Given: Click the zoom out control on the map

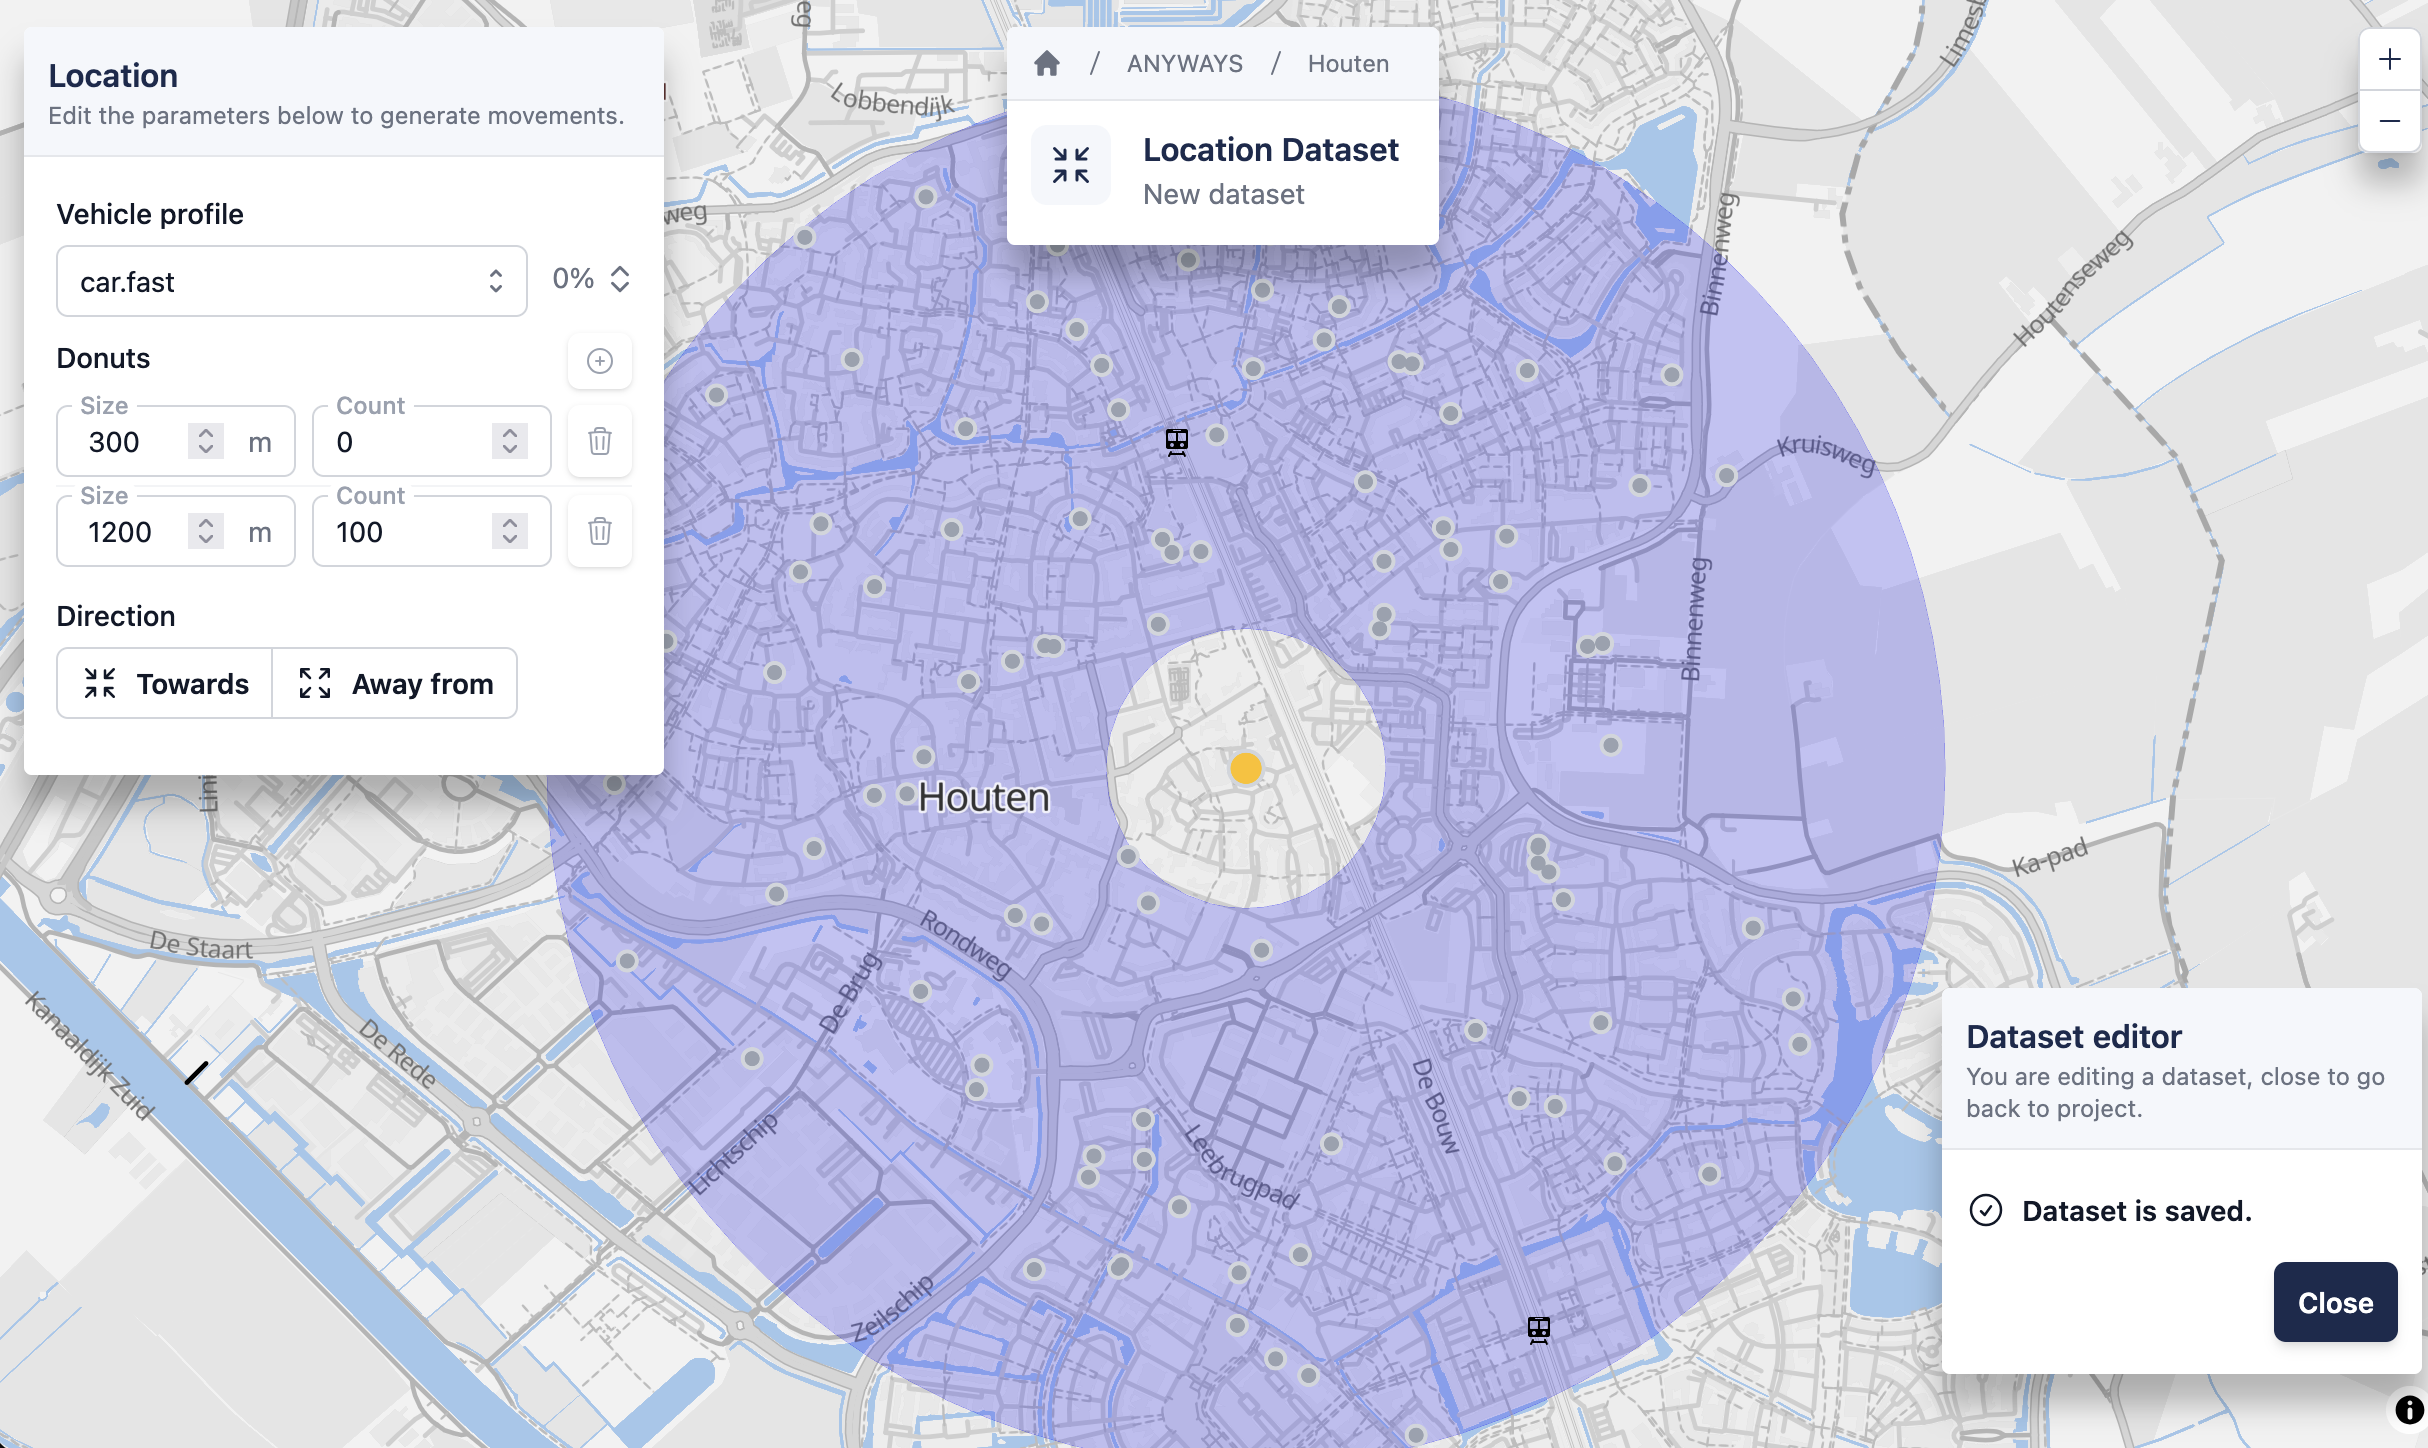Looking at the screenshot, I should click(x=2391, y=121).
